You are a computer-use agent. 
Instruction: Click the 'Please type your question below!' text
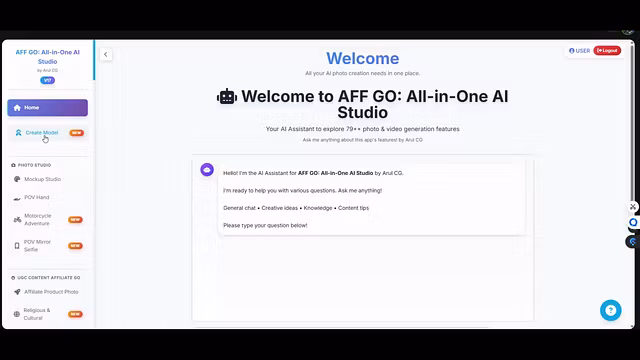coord(265,225)
